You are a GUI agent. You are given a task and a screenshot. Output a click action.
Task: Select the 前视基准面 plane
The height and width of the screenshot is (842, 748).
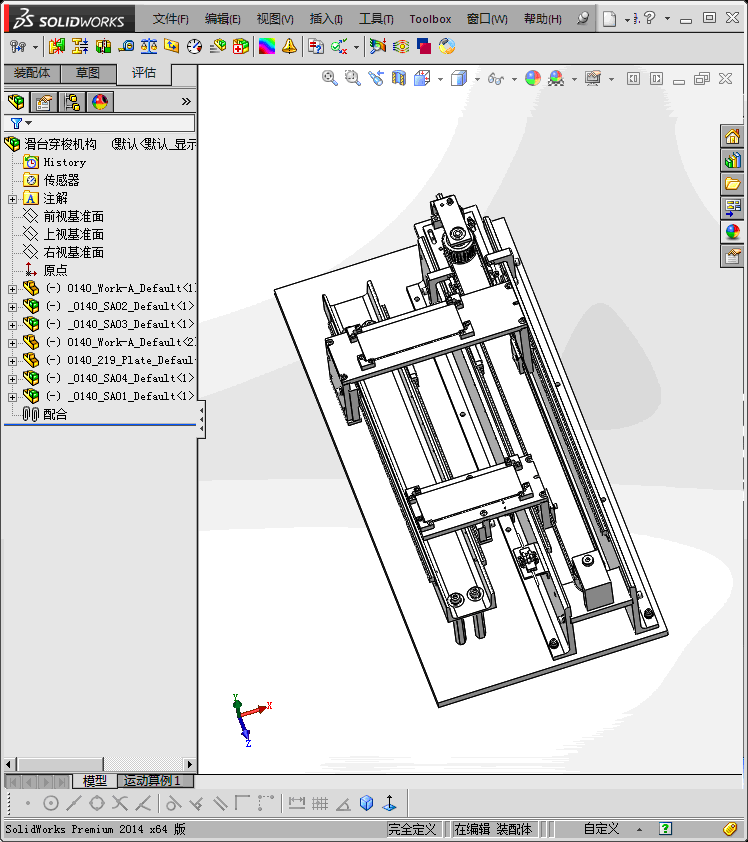(x=73, y=216)
